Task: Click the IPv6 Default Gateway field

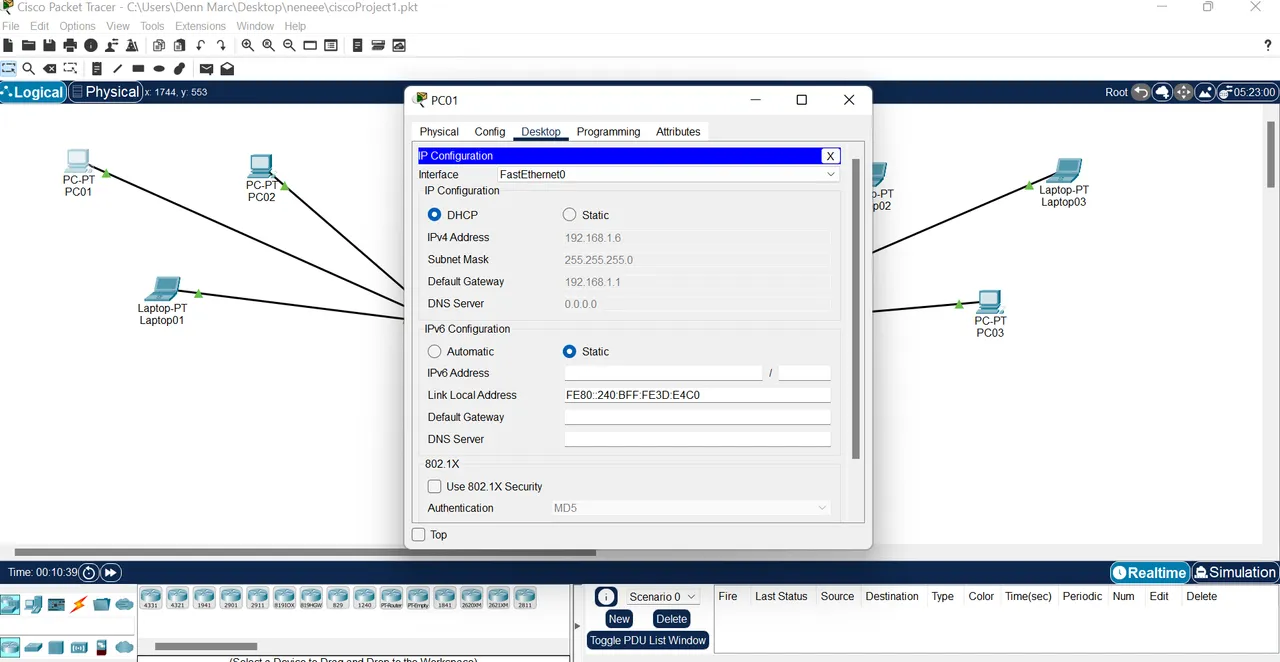Action: click(697, 417)
